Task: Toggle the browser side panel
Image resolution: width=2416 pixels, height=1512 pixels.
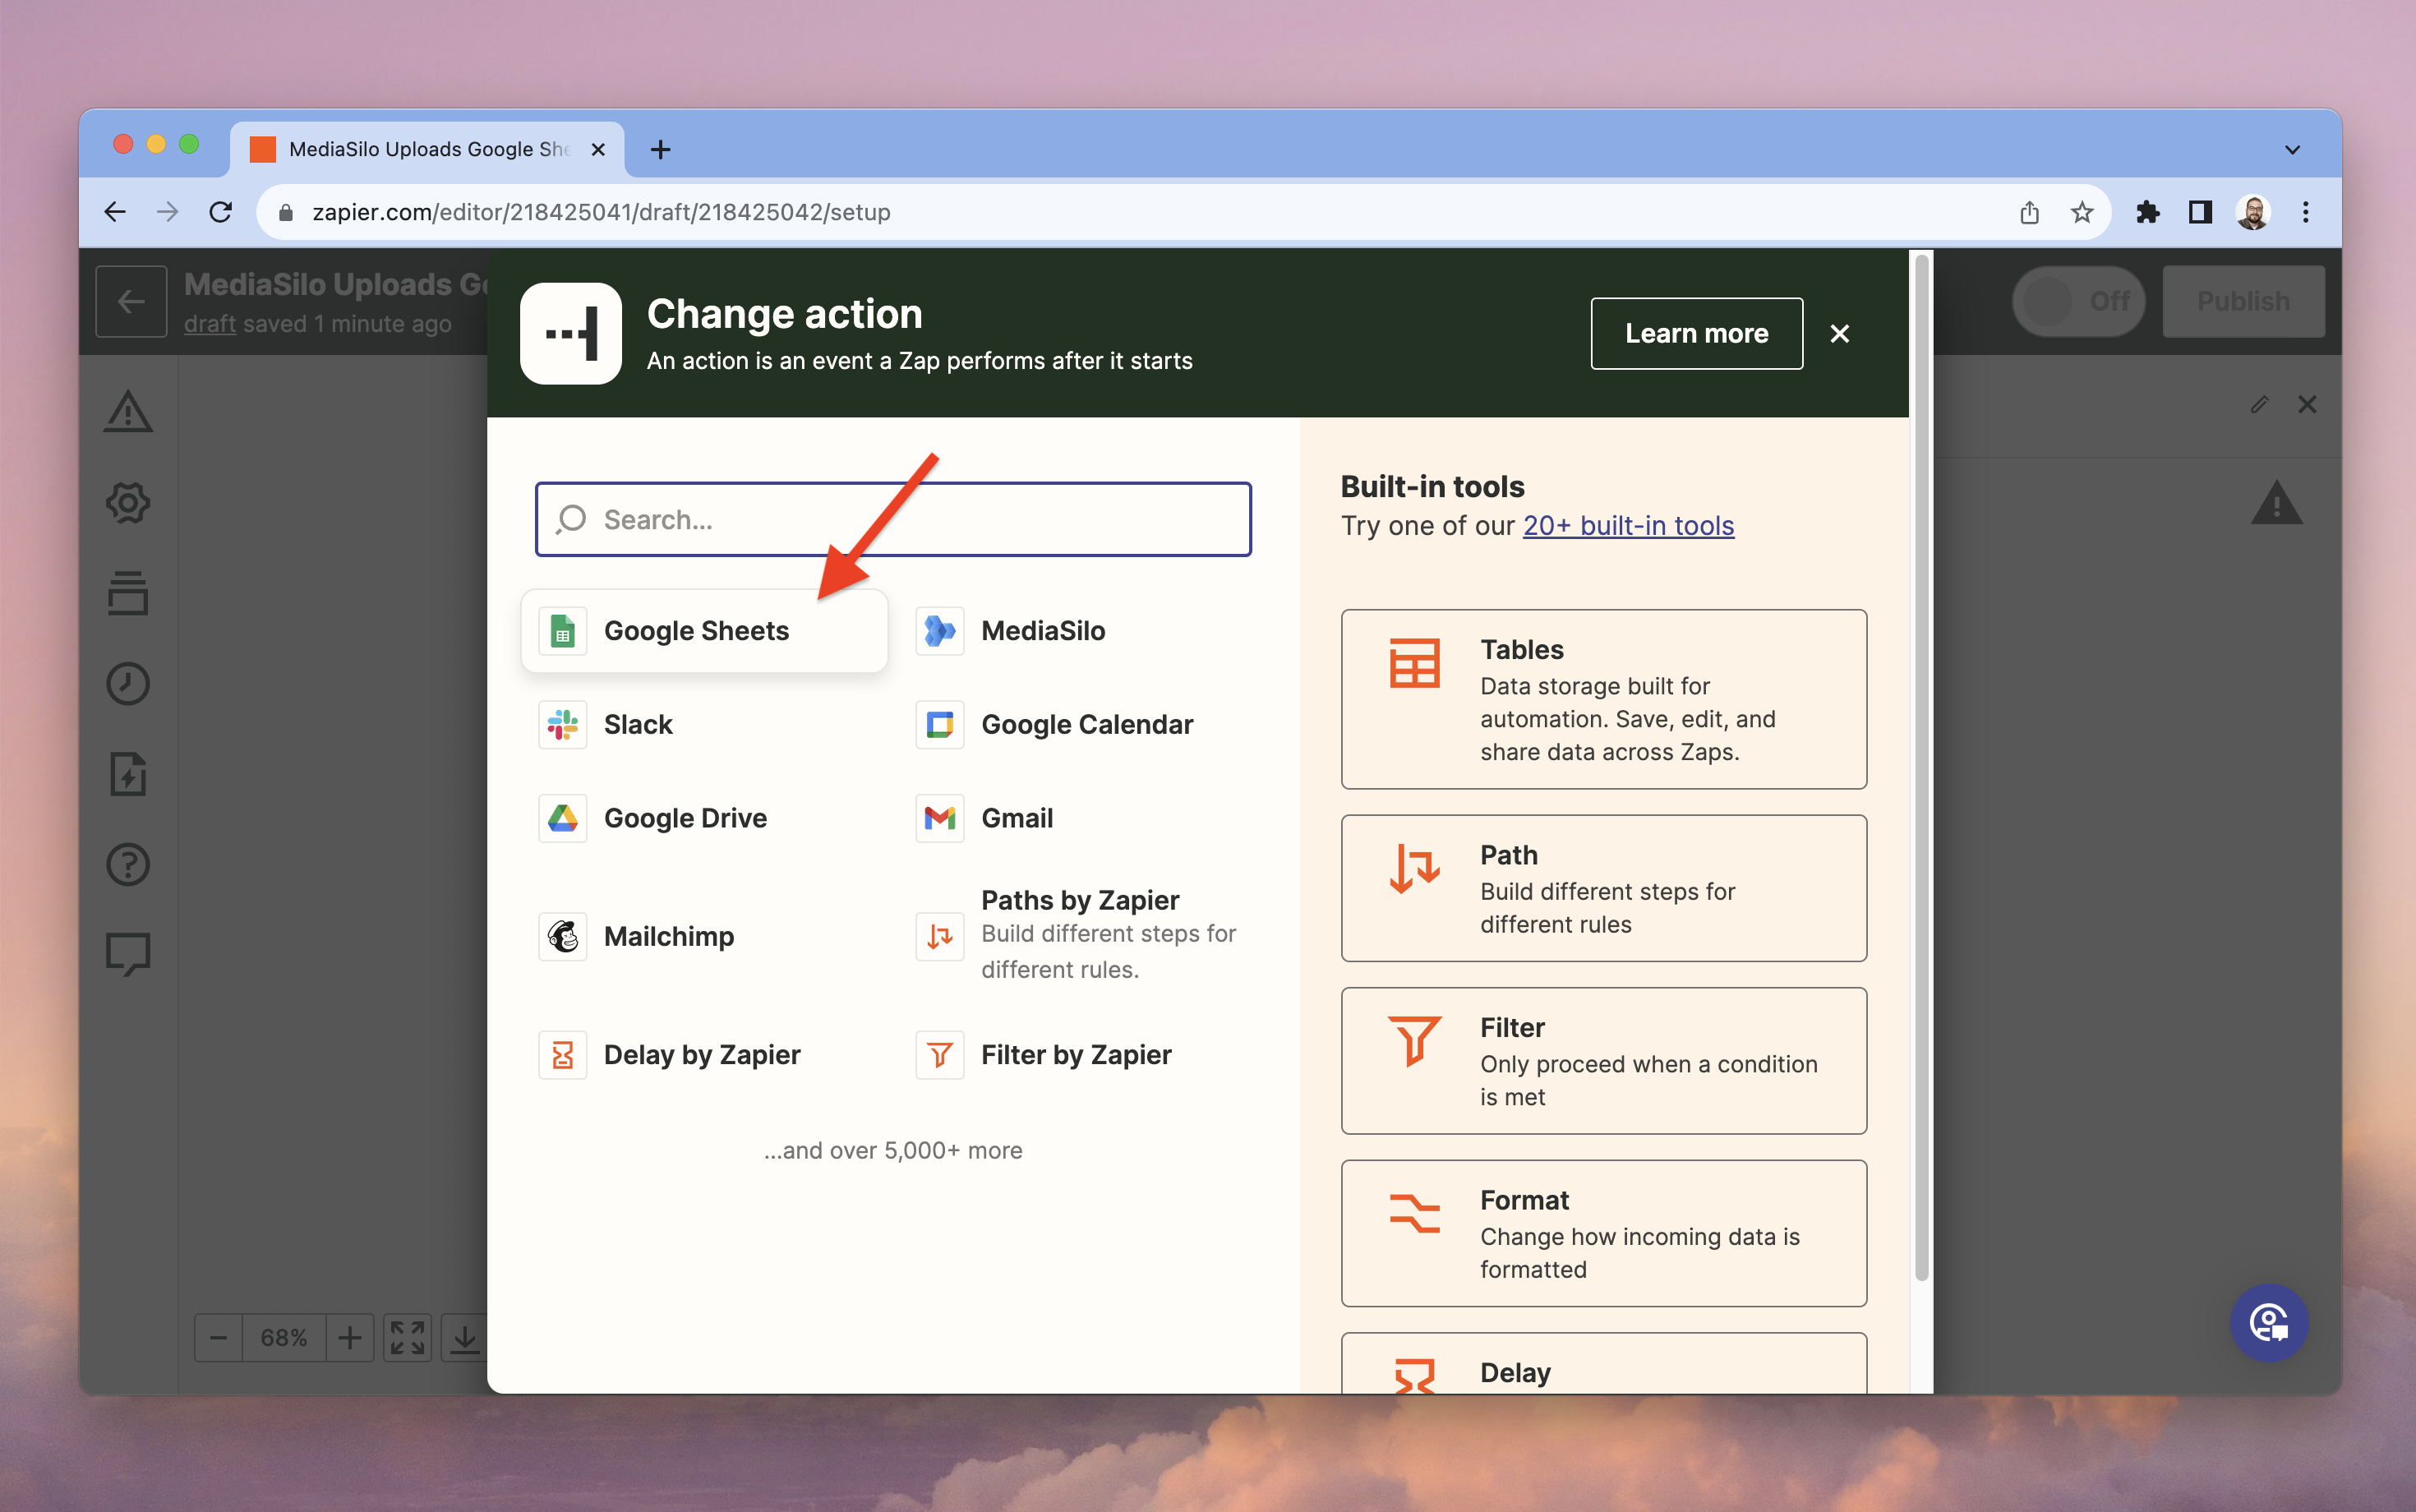Action: [x=2200, y=212]
